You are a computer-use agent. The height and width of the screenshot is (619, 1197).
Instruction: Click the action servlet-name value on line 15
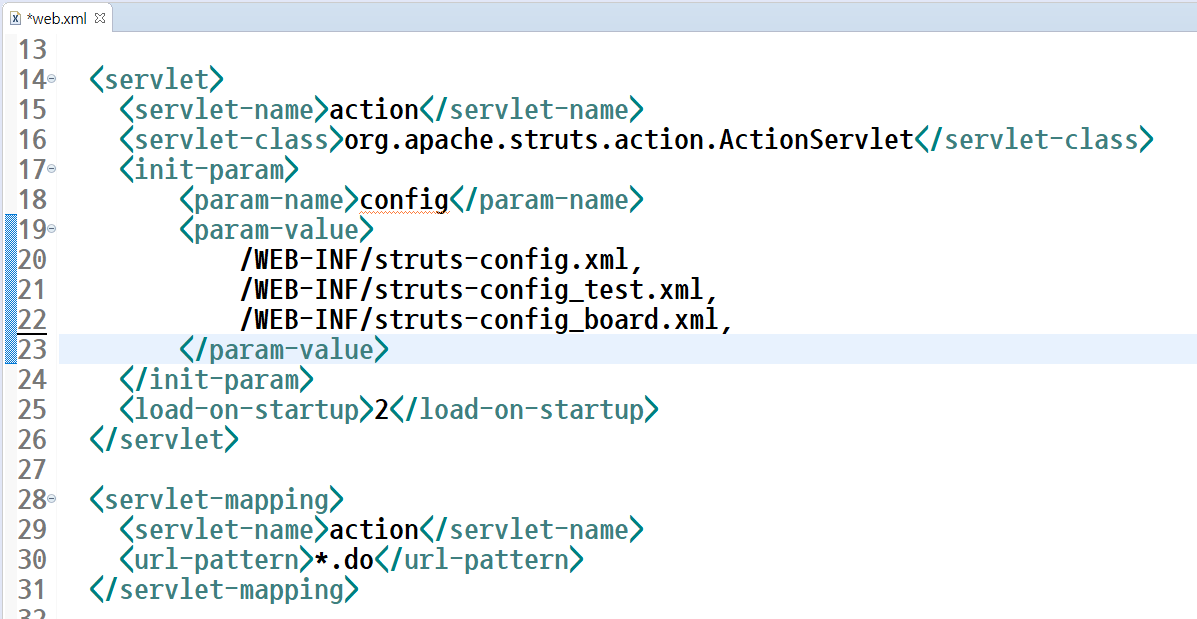[x=372, y=108]
